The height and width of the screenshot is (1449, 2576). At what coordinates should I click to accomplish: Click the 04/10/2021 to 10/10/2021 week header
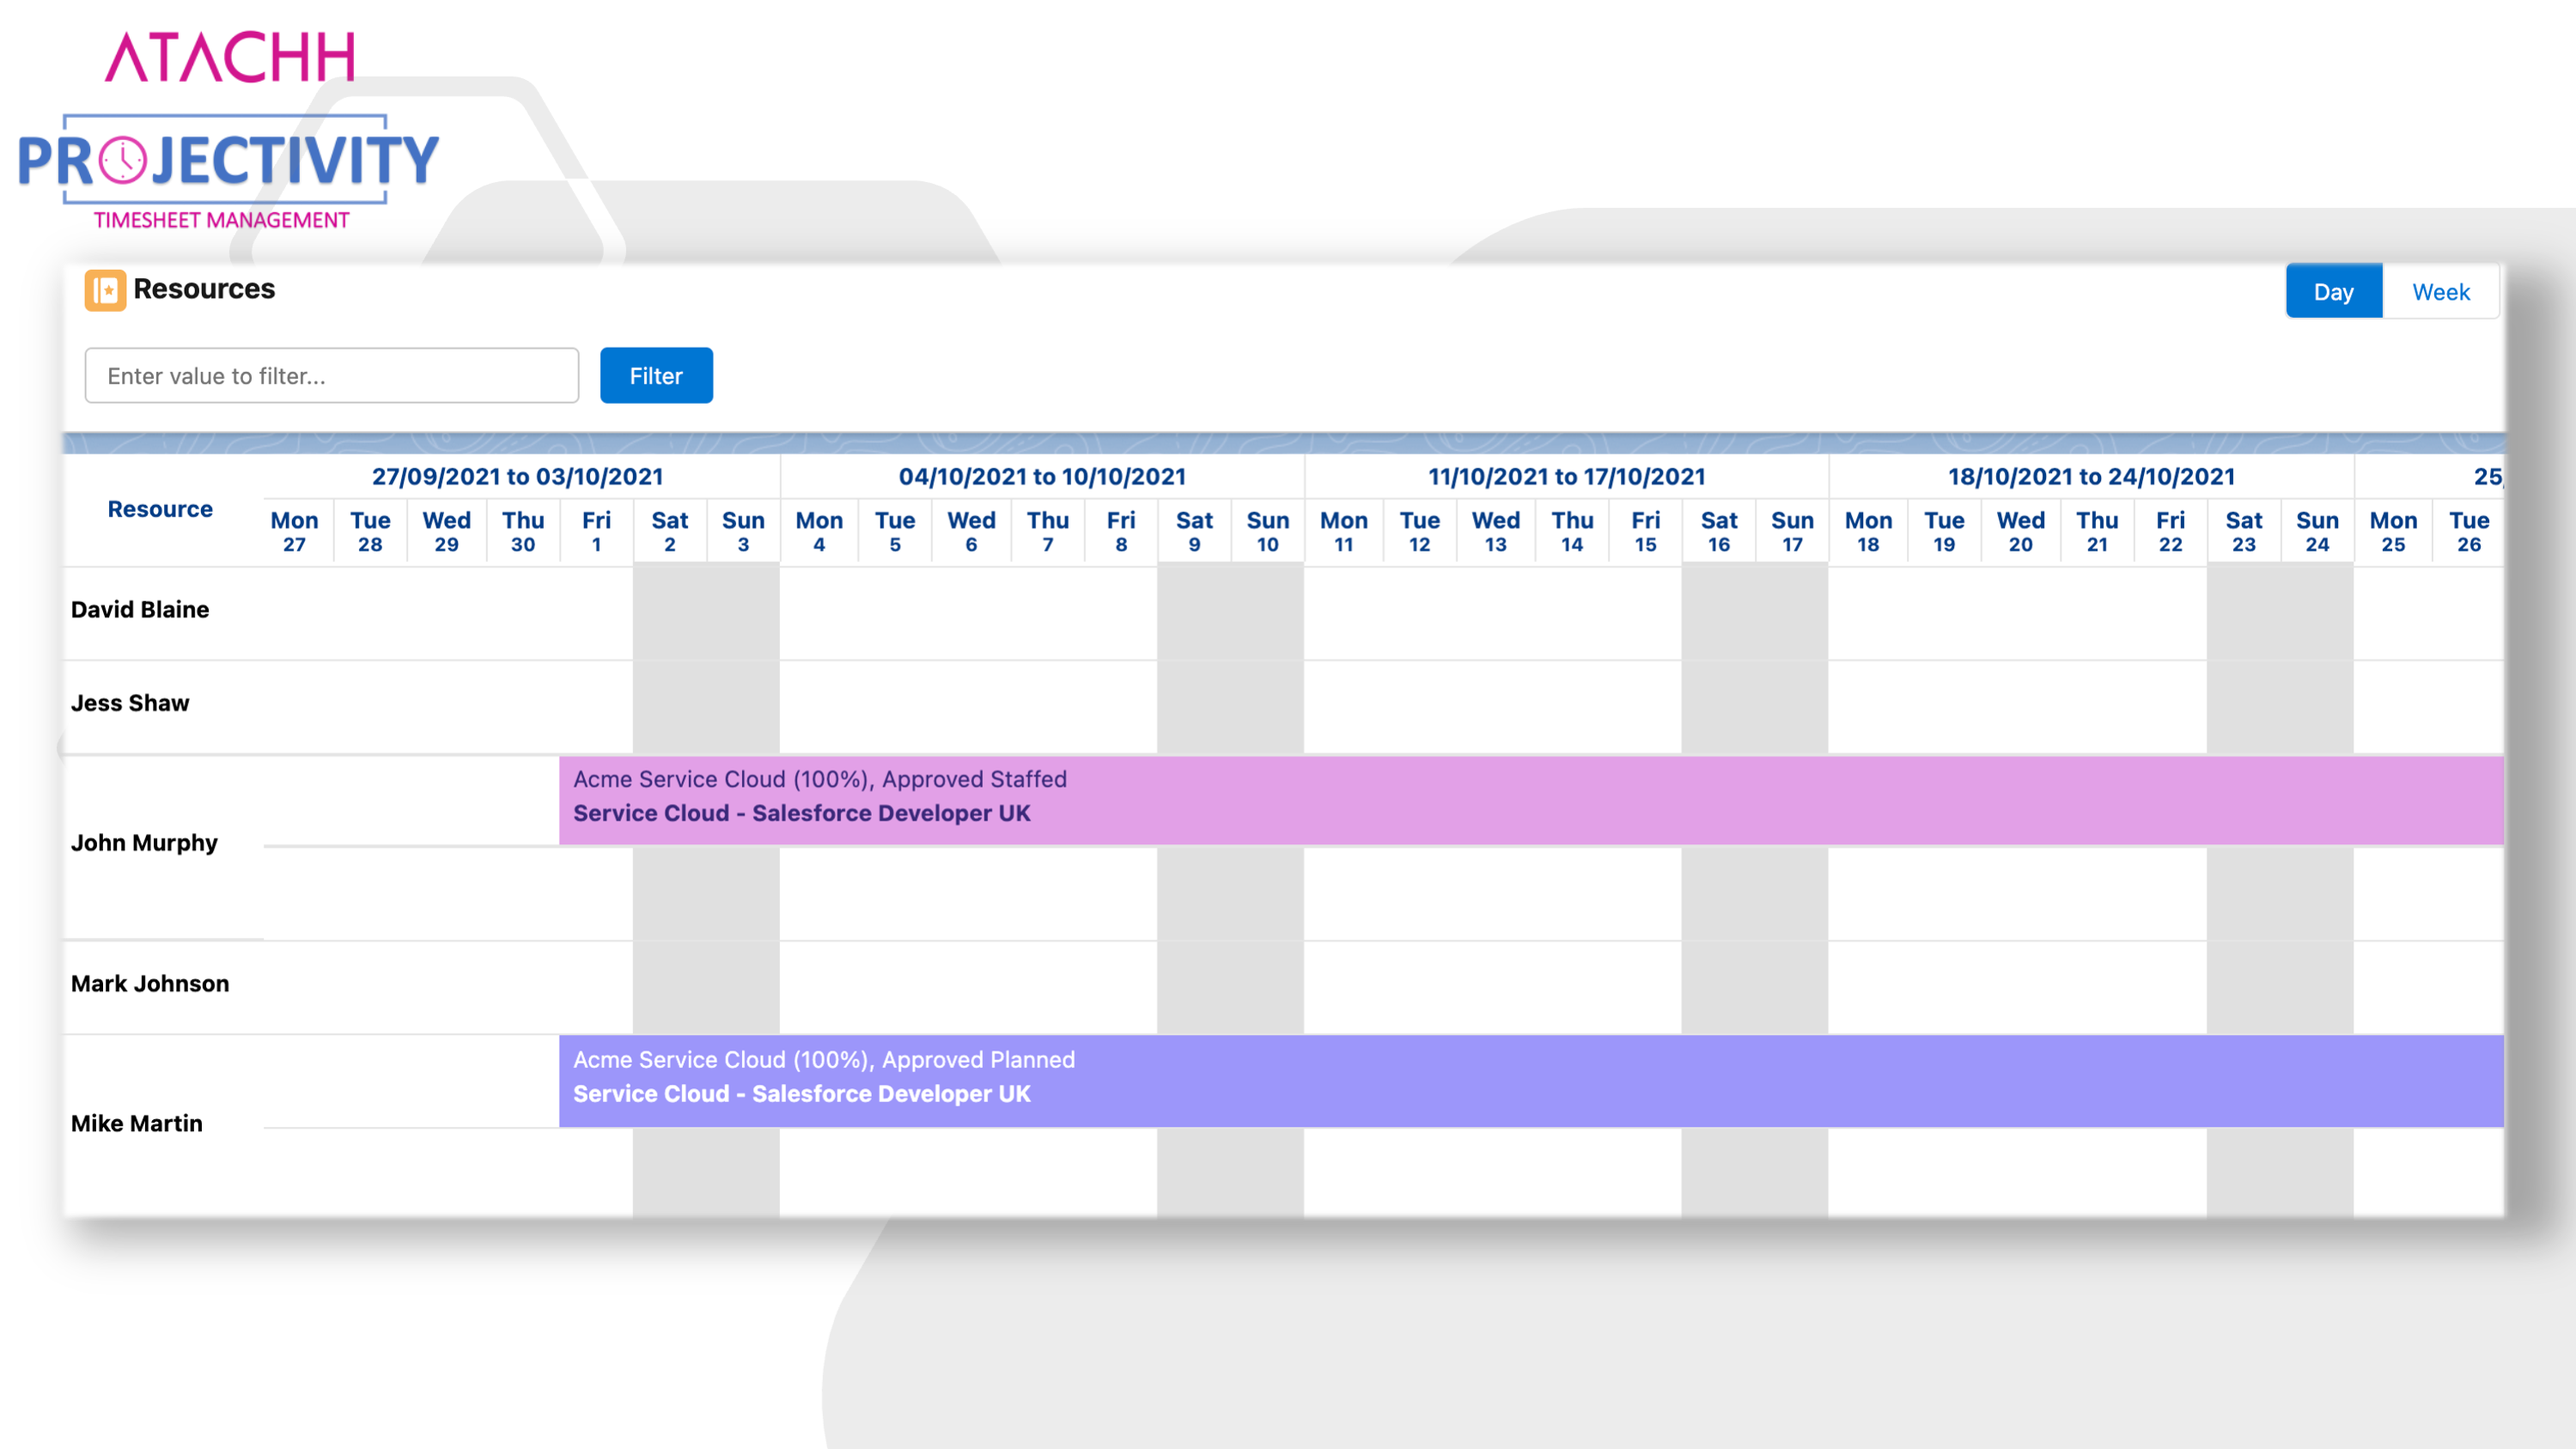point(1042,476)
